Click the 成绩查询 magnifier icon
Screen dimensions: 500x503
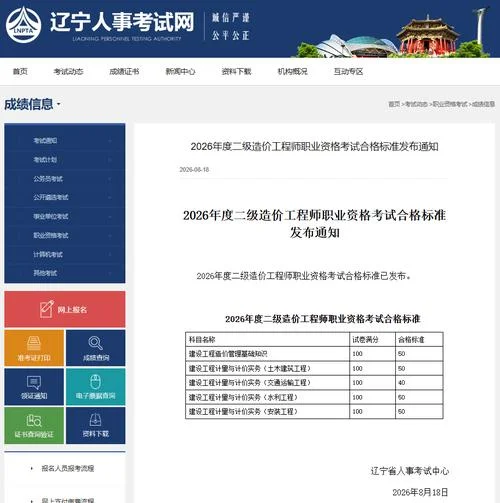pos(96,343)
